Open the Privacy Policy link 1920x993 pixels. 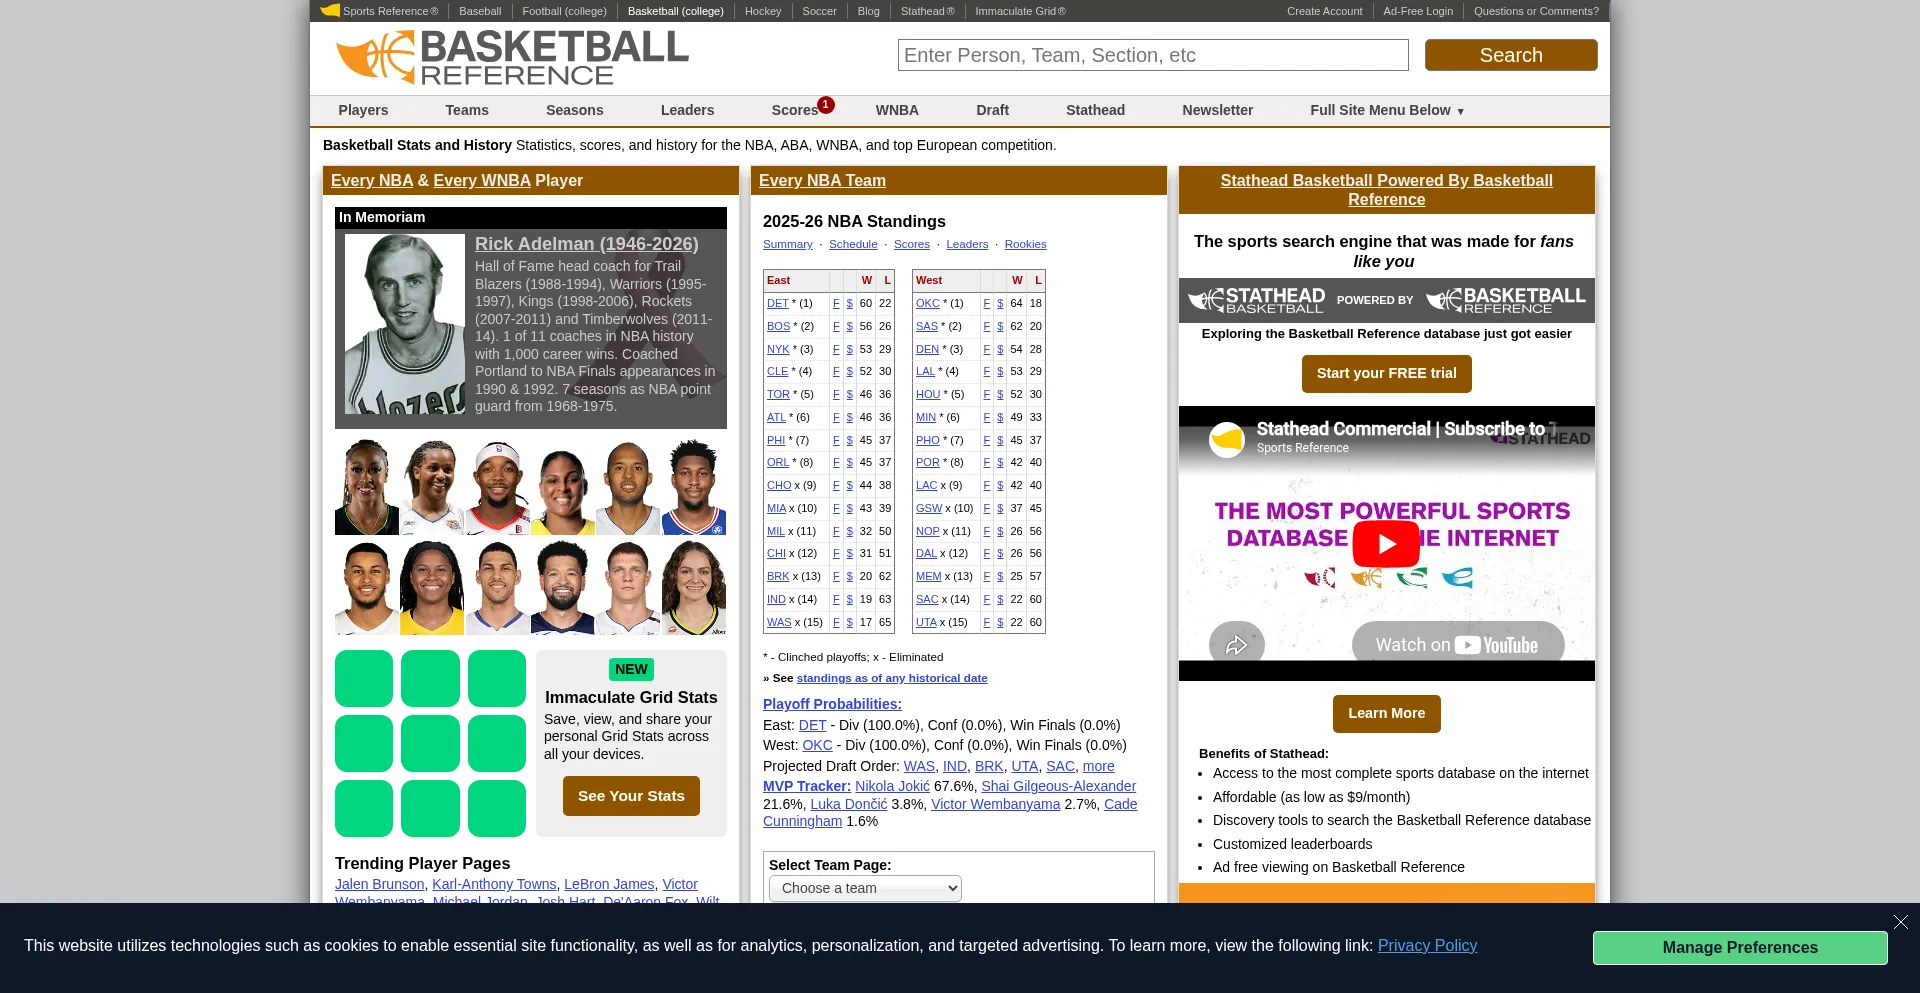tap(1427, 945)
